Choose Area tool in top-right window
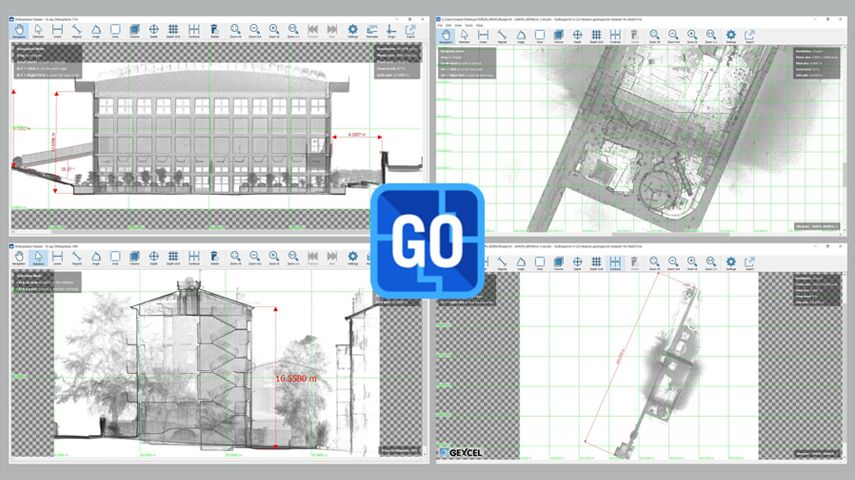 coord(539,36)
